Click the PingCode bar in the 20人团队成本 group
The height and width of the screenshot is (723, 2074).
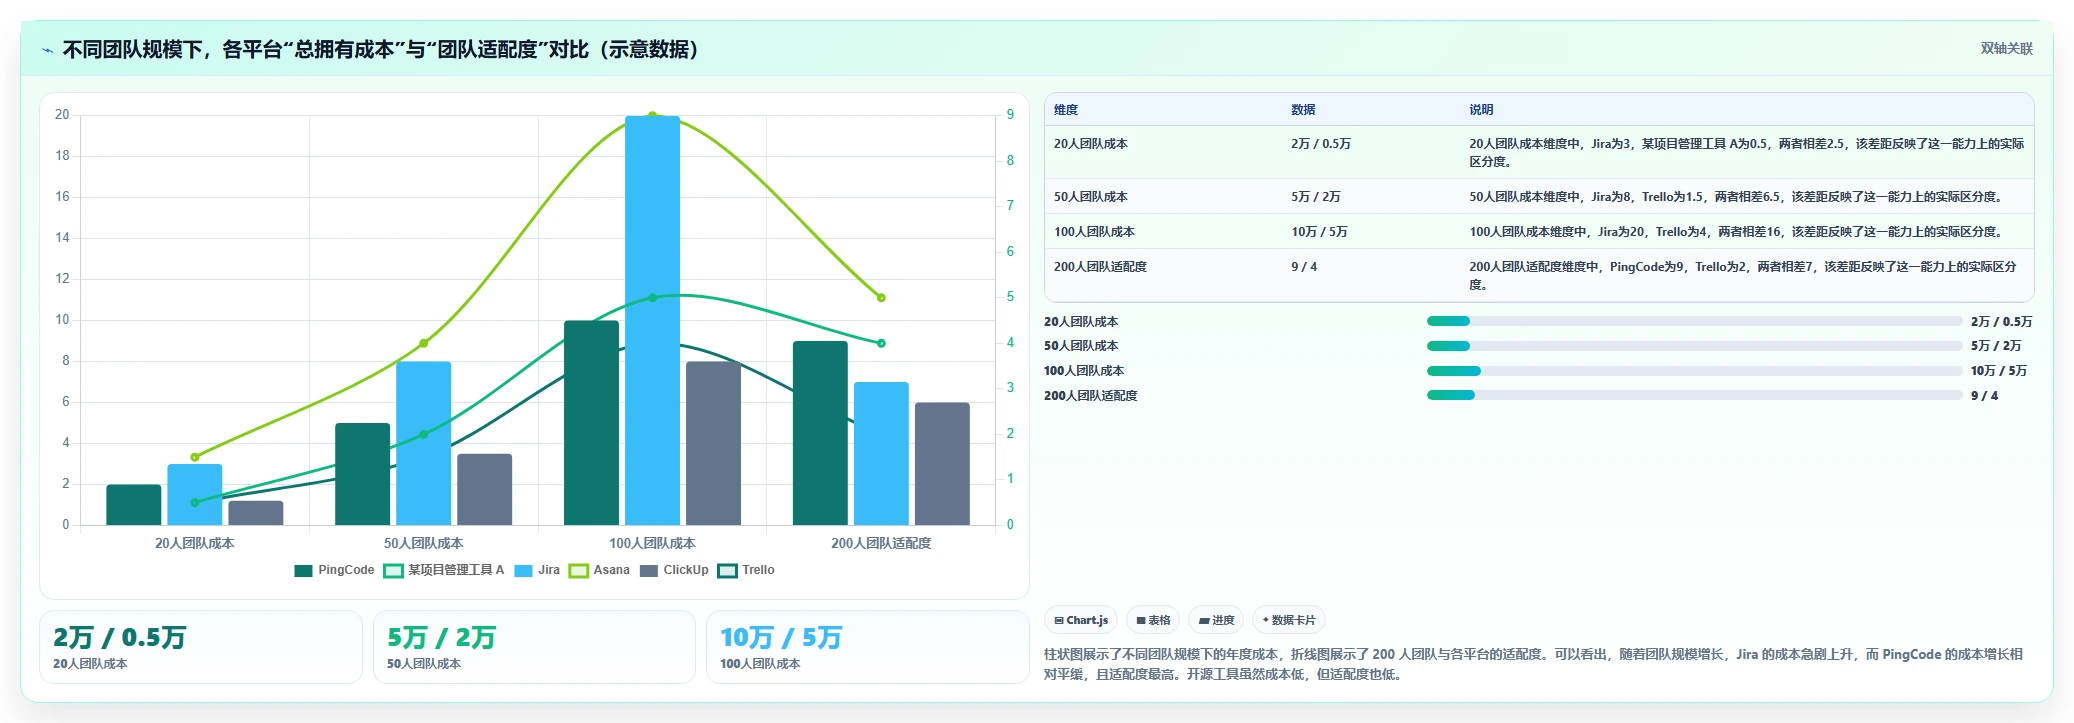(x=134, y=505)
